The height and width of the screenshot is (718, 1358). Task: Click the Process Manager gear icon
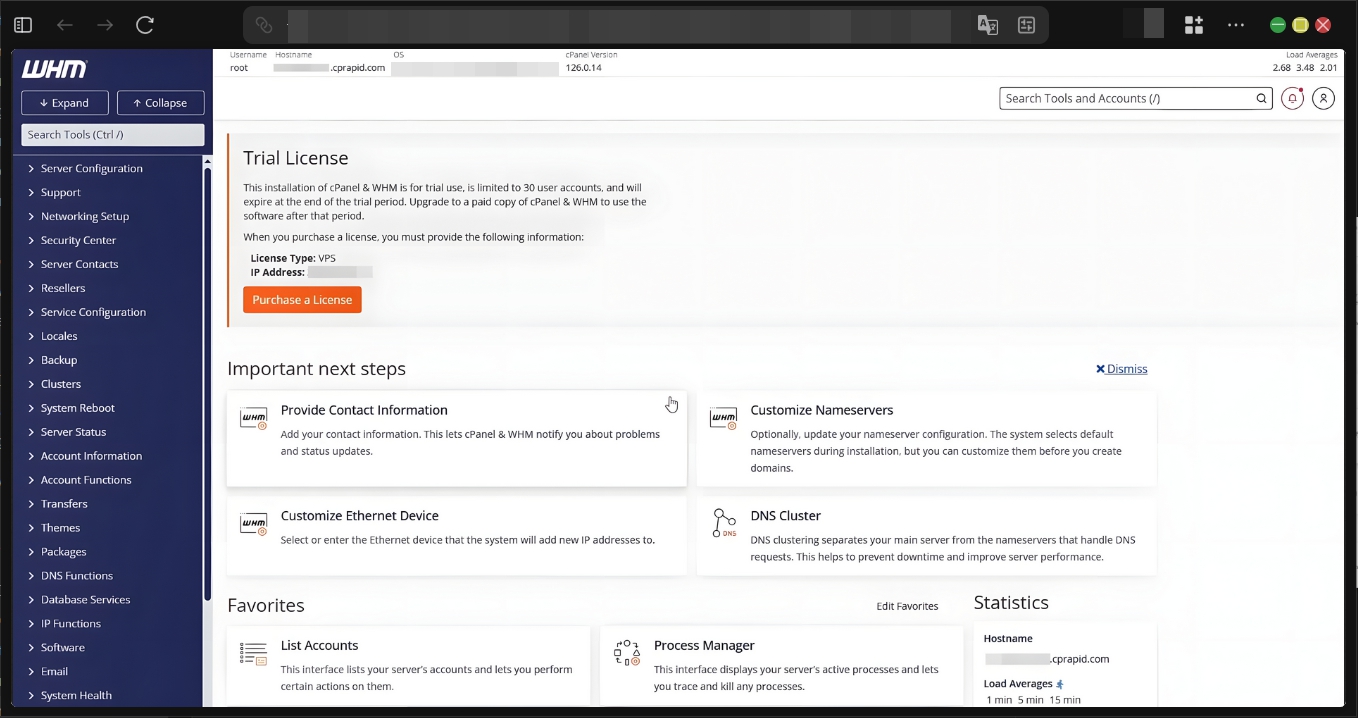pyautogui.click(x=626, y=655)
